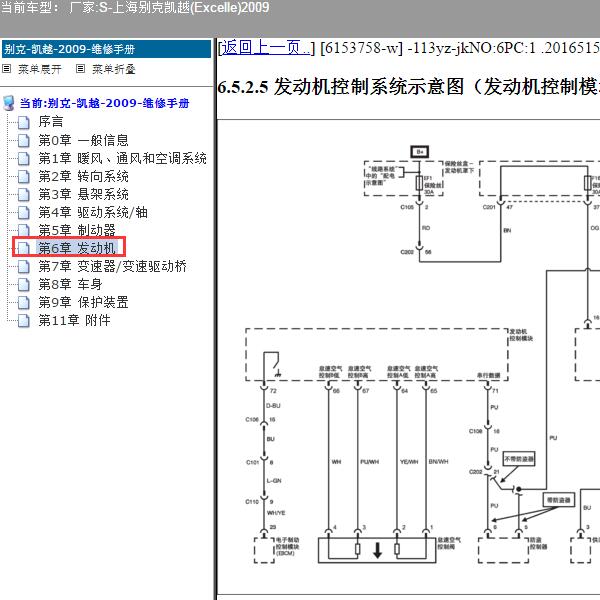Screen dimensions: 600x600
Task: Click the 菜单展开 expand-menu icon
Action: (7, 69)
